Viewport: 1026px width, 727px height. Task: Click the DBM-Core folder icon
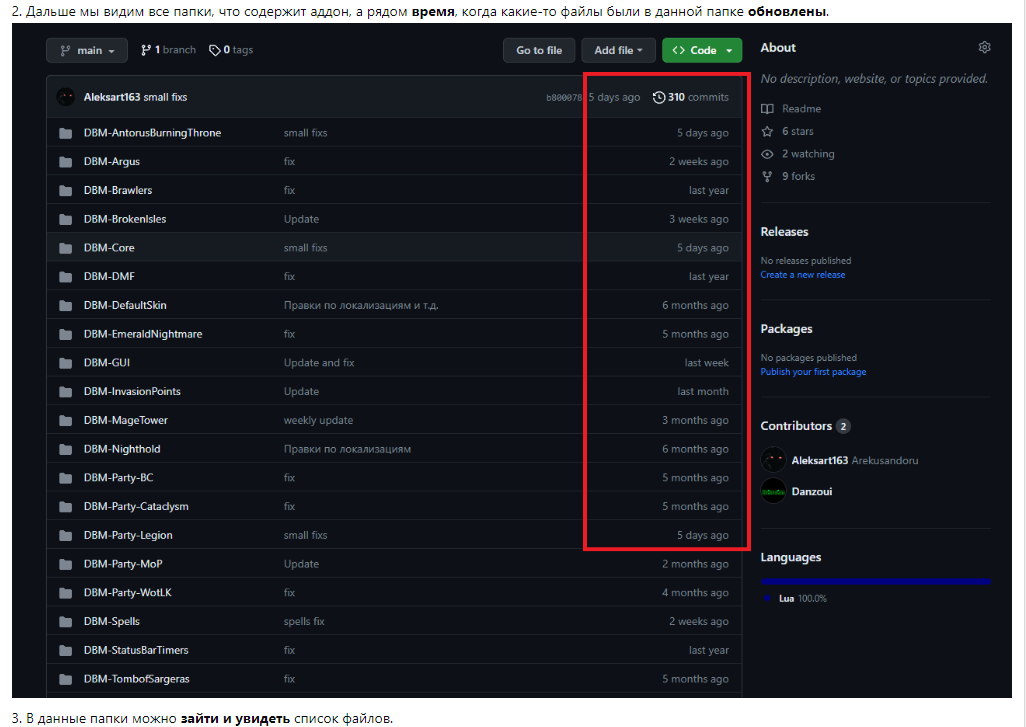pos(66,248)
